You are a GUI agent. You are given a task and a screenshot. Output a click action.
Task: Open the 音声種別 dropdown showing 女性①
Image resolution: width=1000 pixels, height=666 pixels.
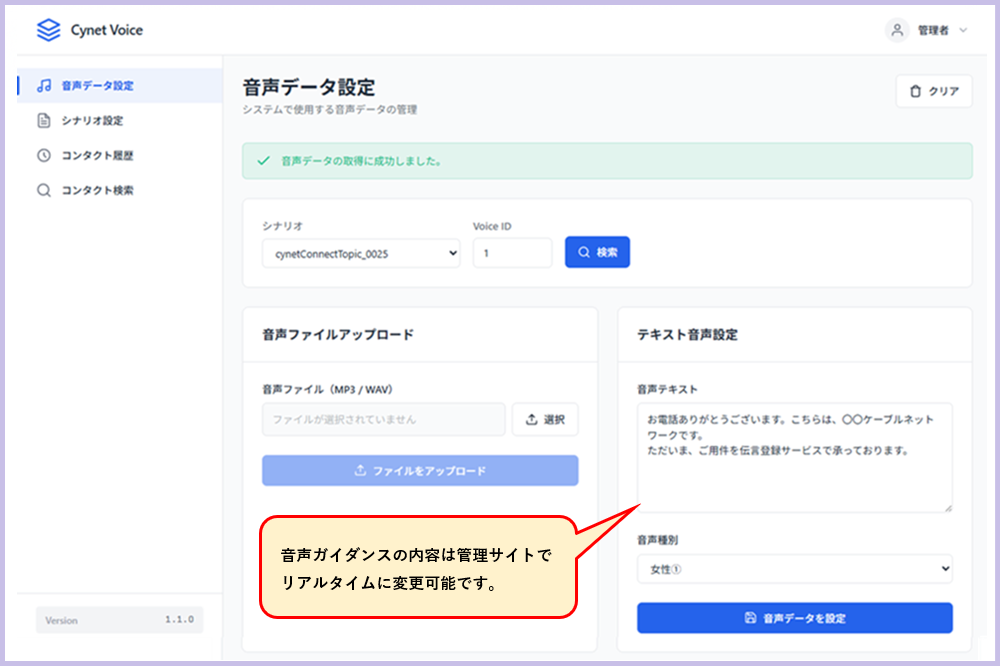click(794, 569)
